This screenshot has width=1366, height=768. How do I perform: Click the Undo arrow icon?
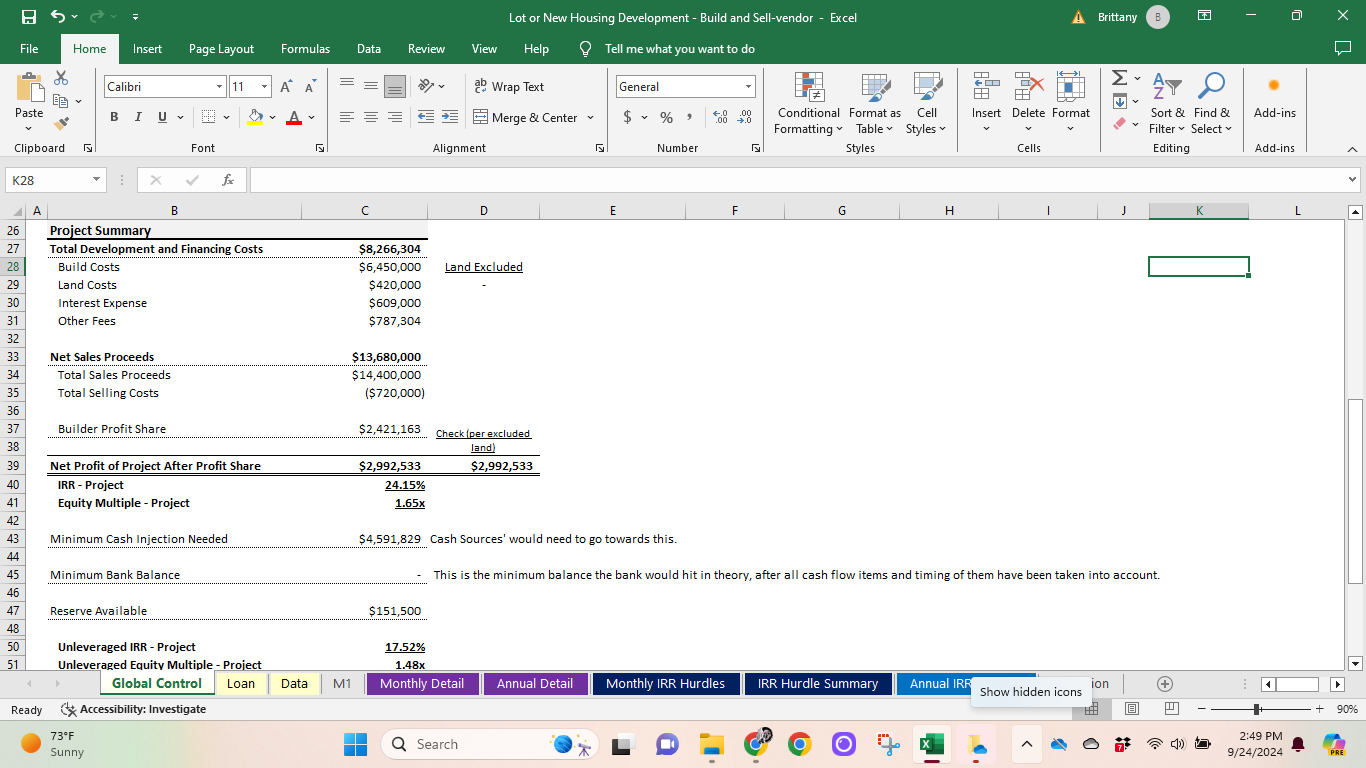click(x=58, y=17)
